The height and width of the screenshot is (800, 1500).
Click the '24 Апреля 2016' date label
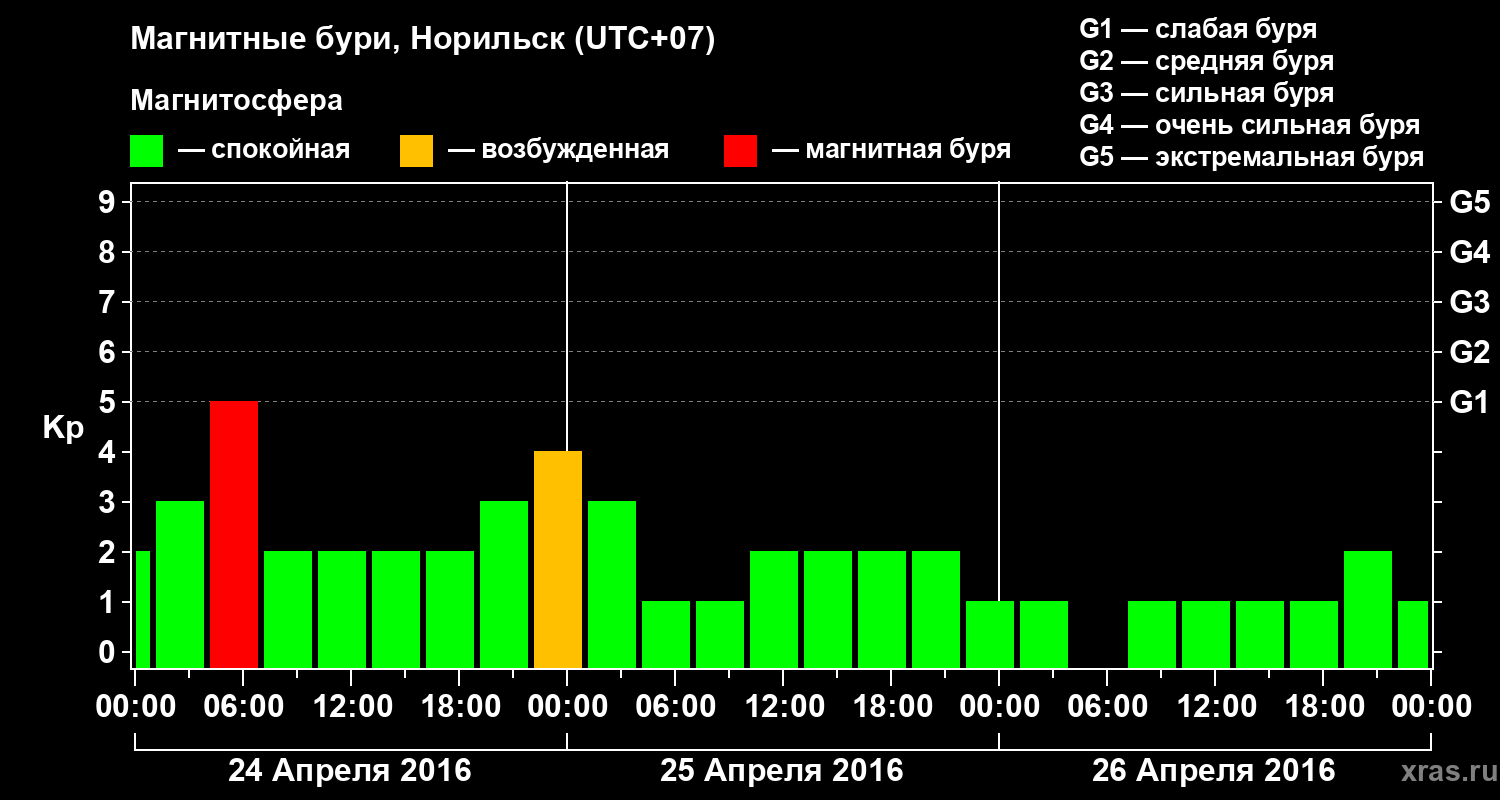tap(350, 771)
